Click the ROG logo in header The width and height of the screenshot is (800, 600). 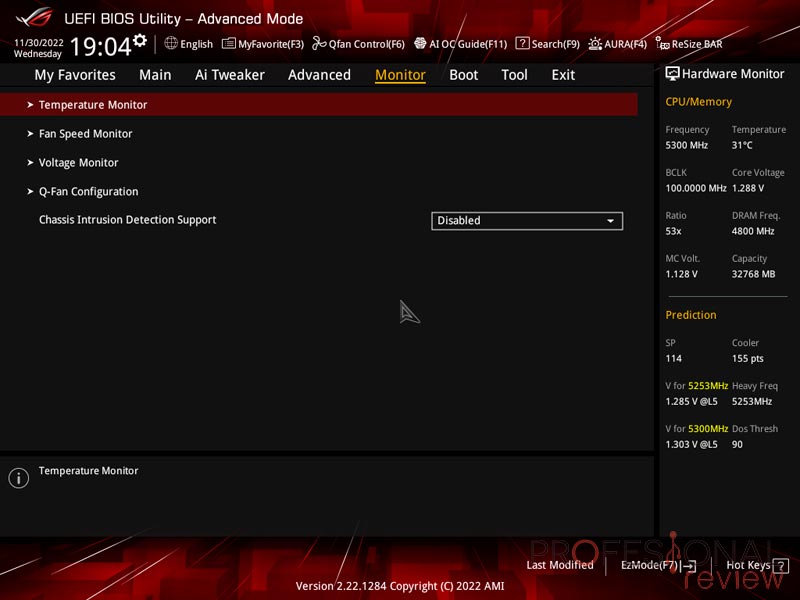(34, 17)
